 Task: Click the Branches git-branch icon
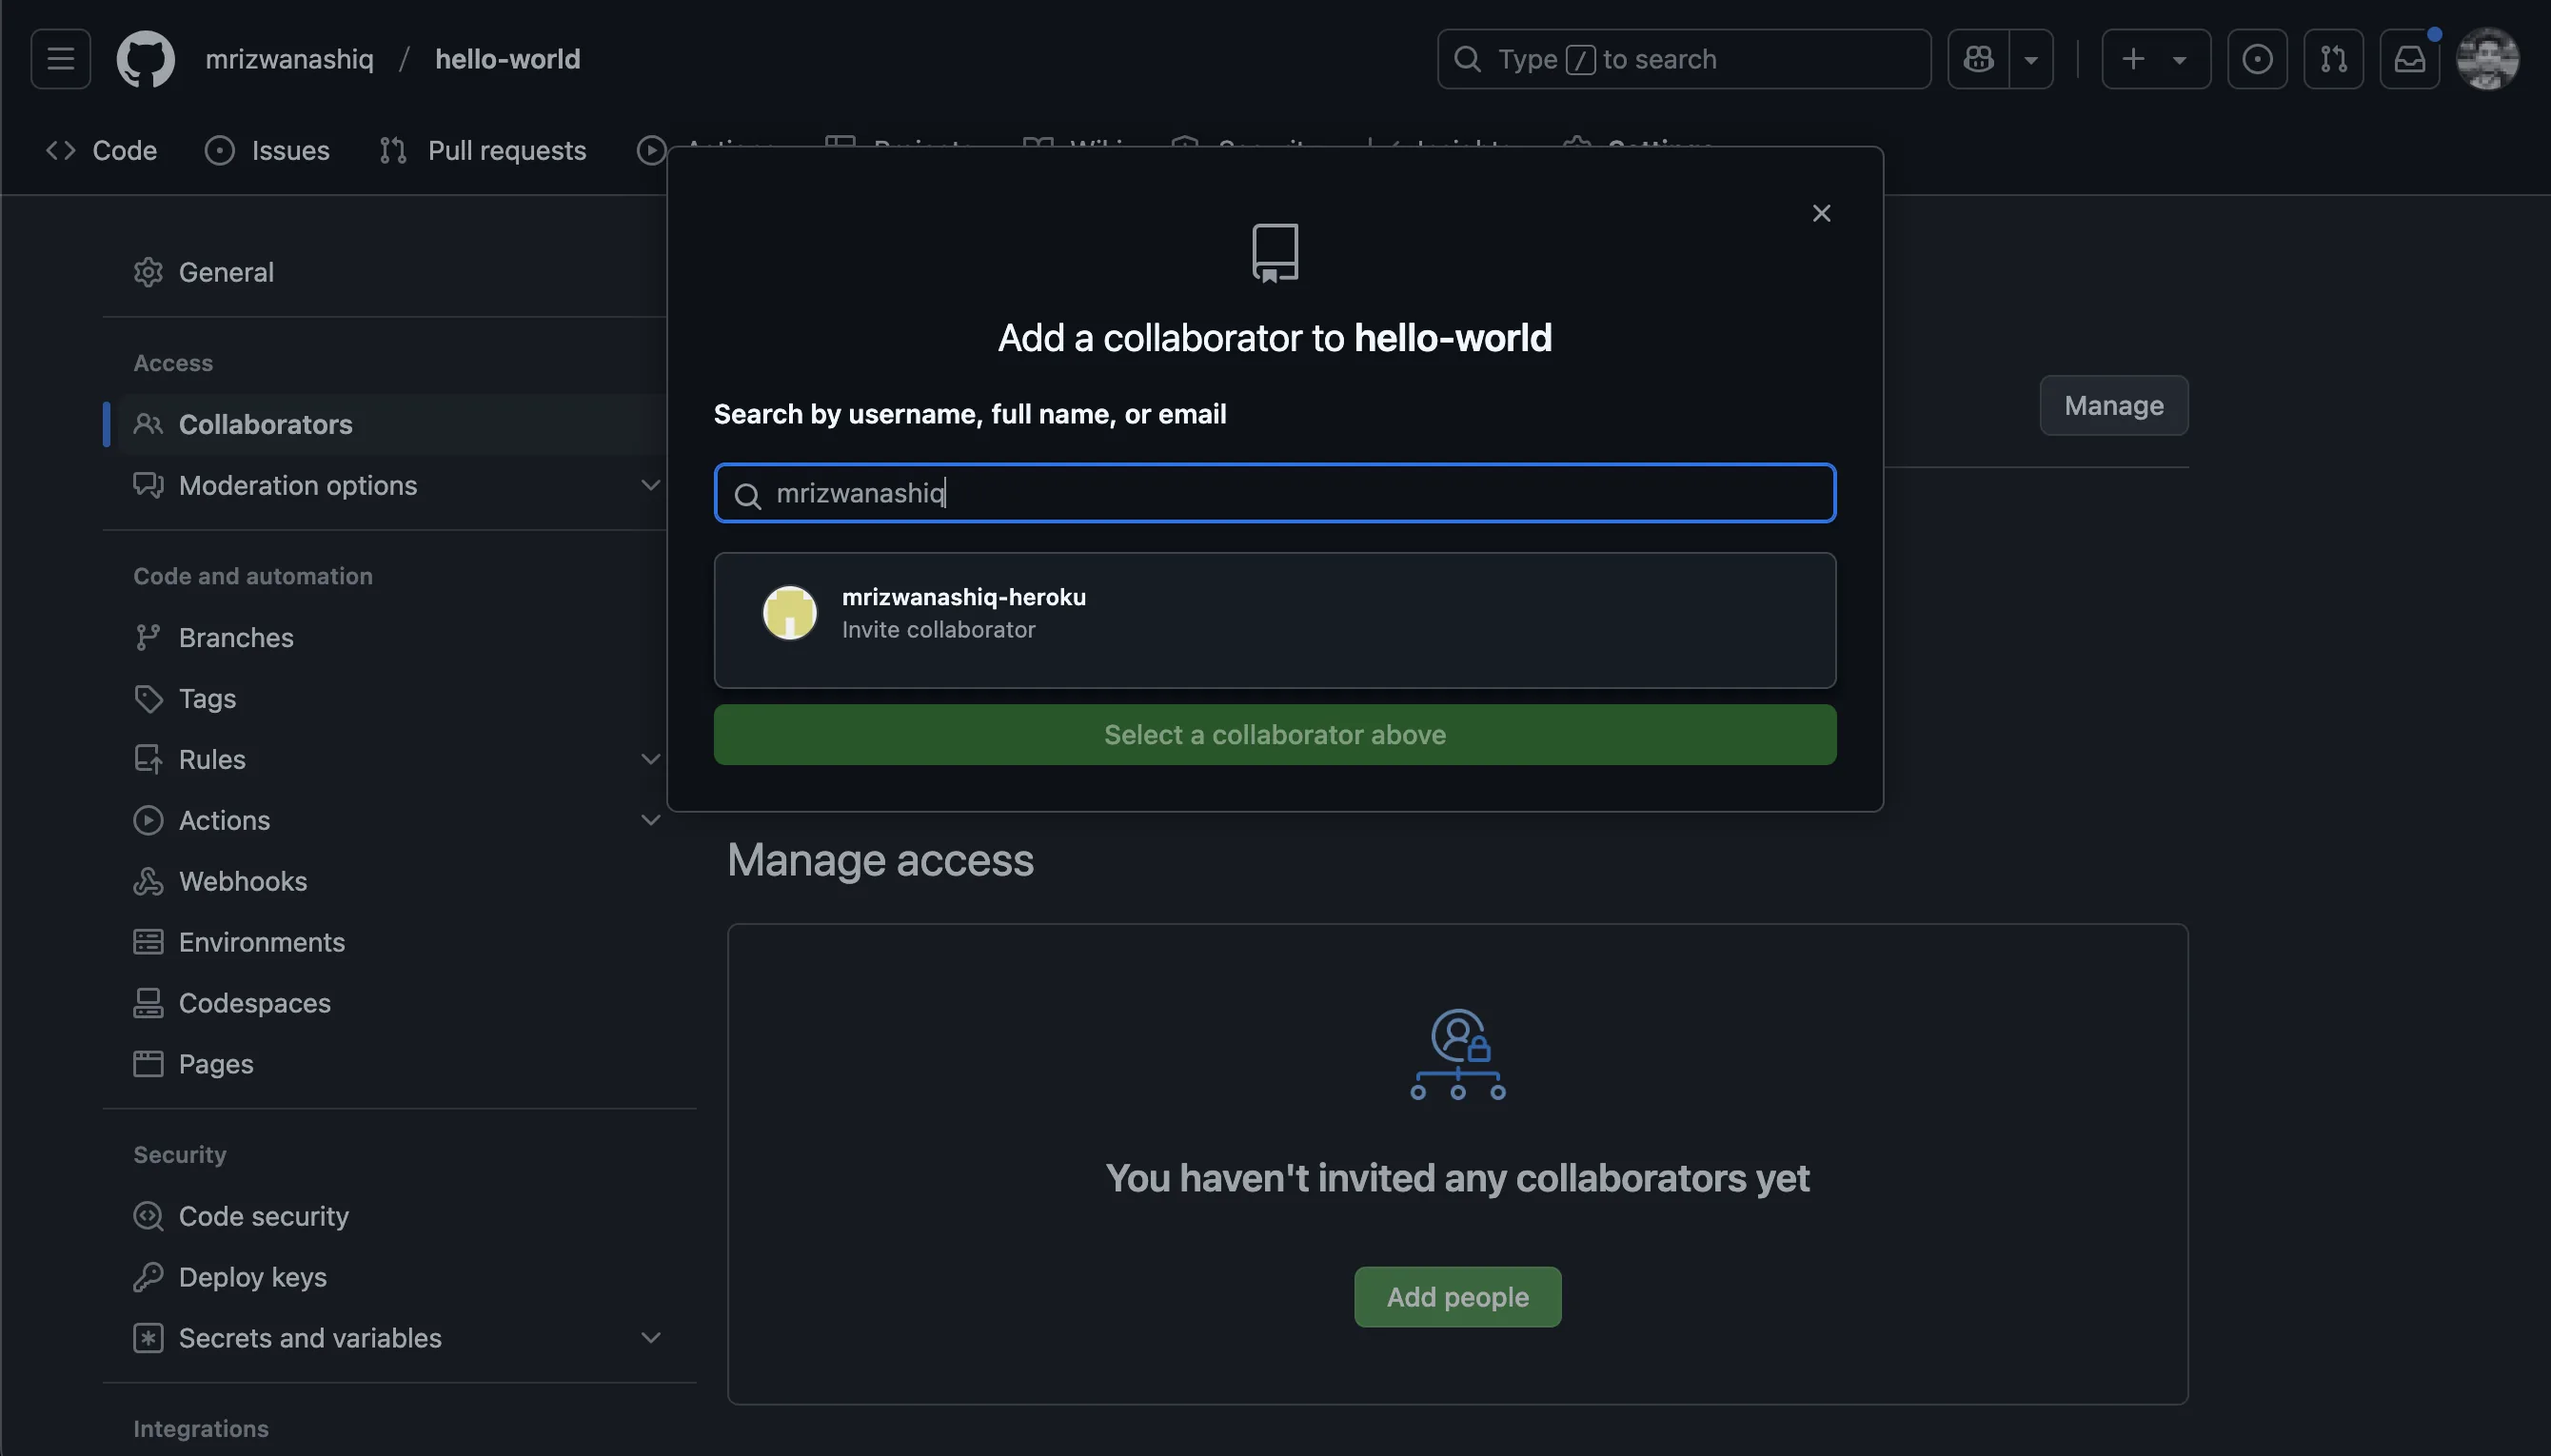tap(148, 637)
